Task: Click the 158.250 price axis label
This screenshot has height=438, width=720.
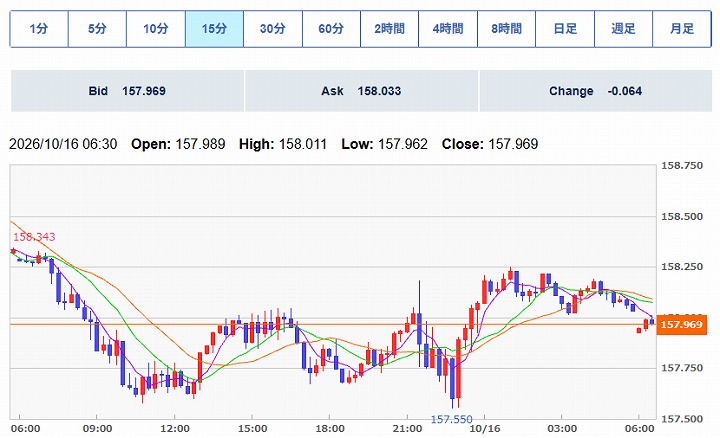Action: tap(681, 267)
